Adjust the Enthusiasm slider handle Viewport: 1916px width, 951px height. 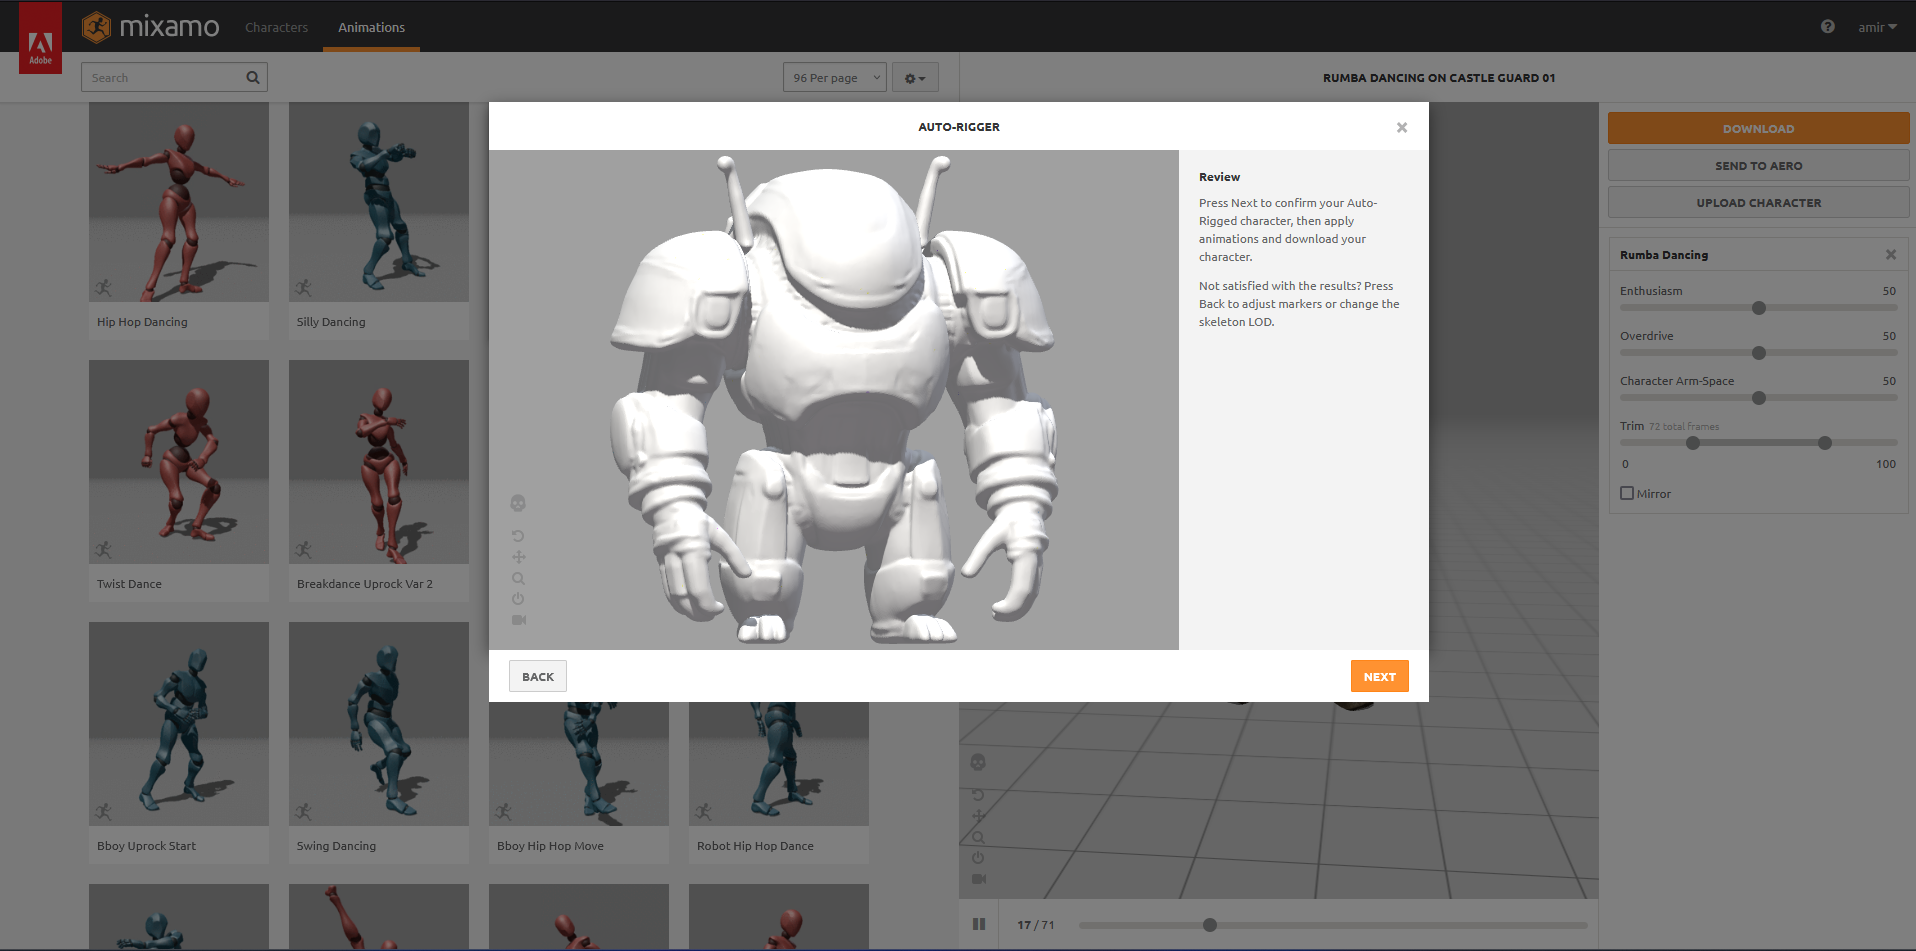pos(1759,308)
